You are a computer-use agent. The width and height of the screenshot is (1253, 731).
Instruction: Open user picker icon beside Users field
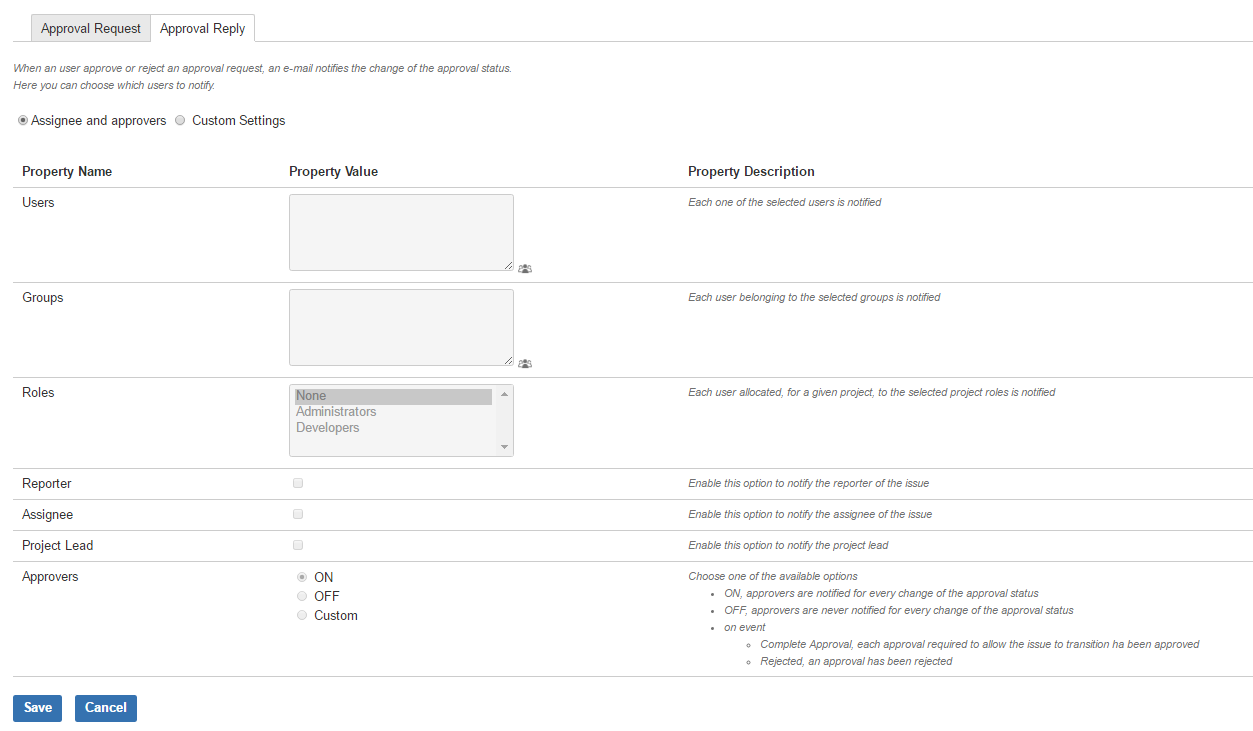525,269
